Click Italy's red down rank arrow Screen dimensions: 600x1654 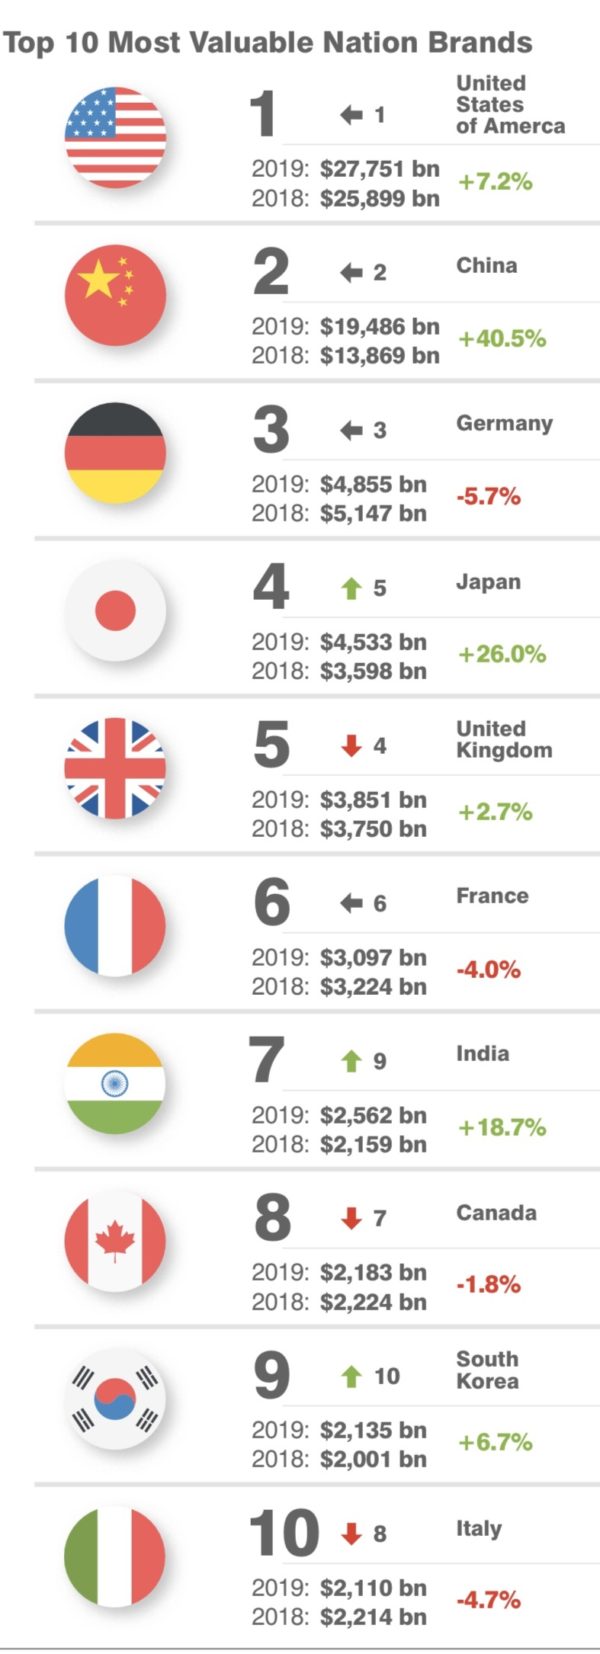(x=351, y=1534)
